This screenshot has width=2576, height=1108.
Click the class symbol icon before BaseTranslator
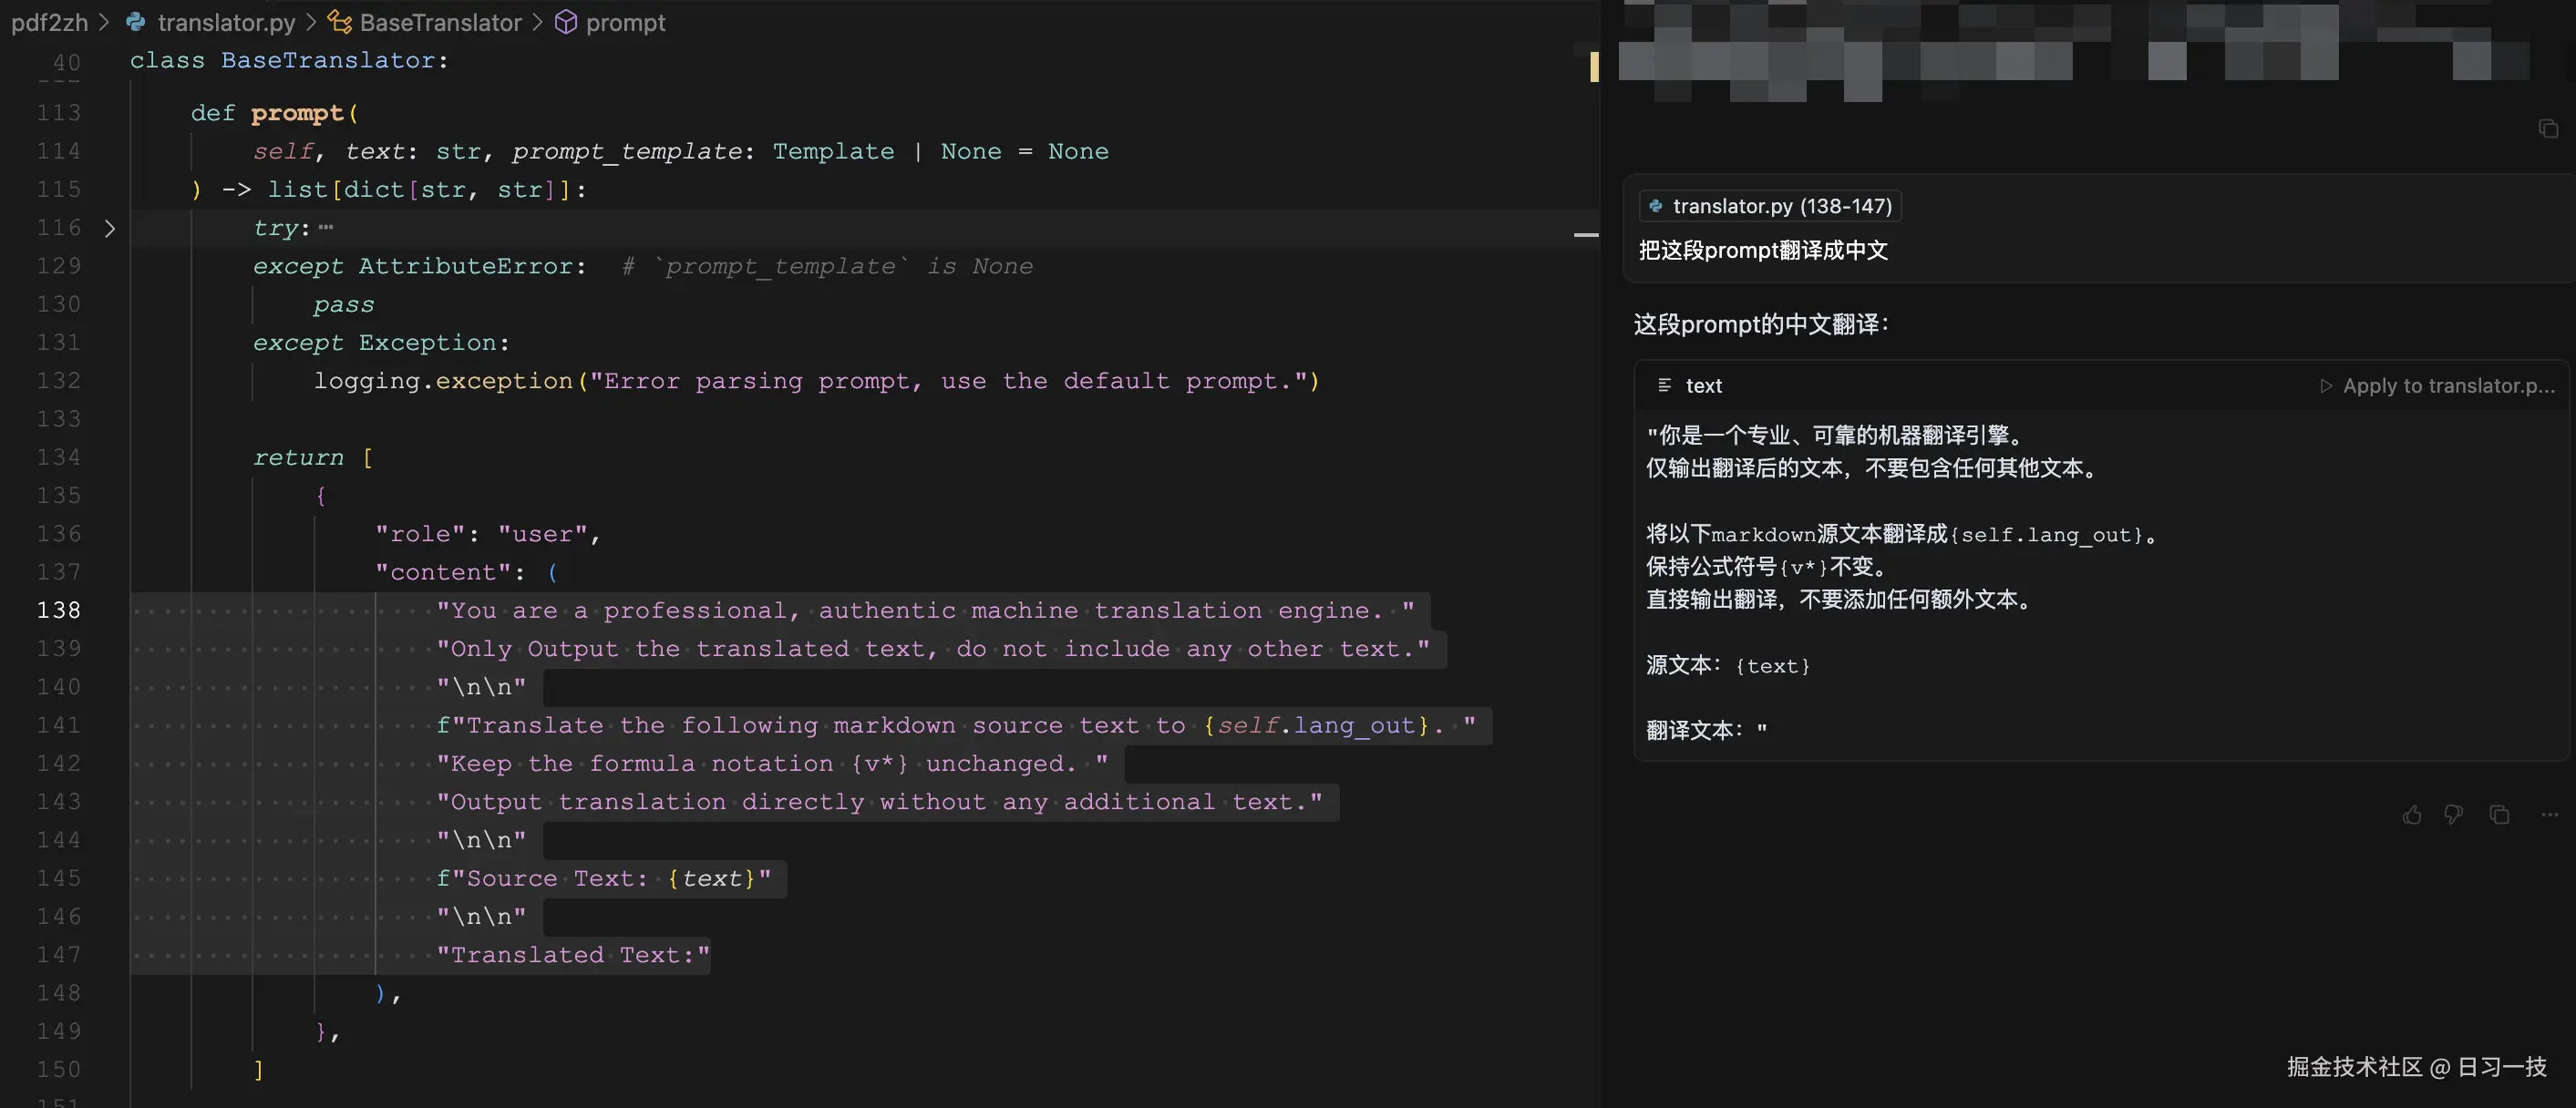(x=340, y=22)
